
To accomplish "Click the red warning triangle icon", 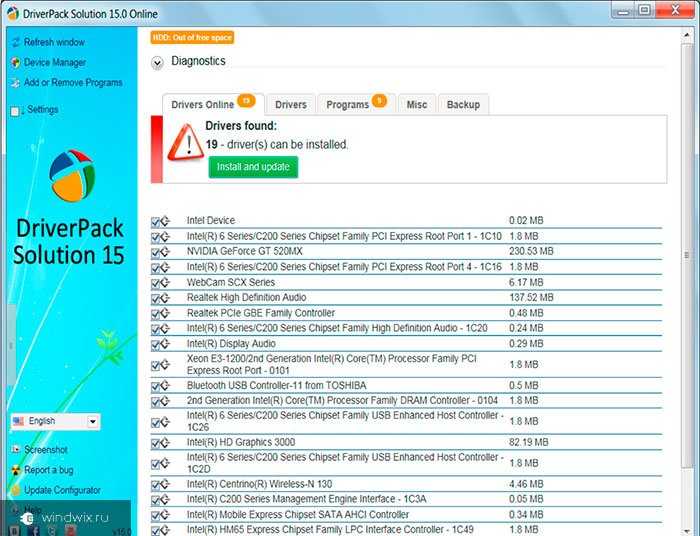I will click(186, 142).
